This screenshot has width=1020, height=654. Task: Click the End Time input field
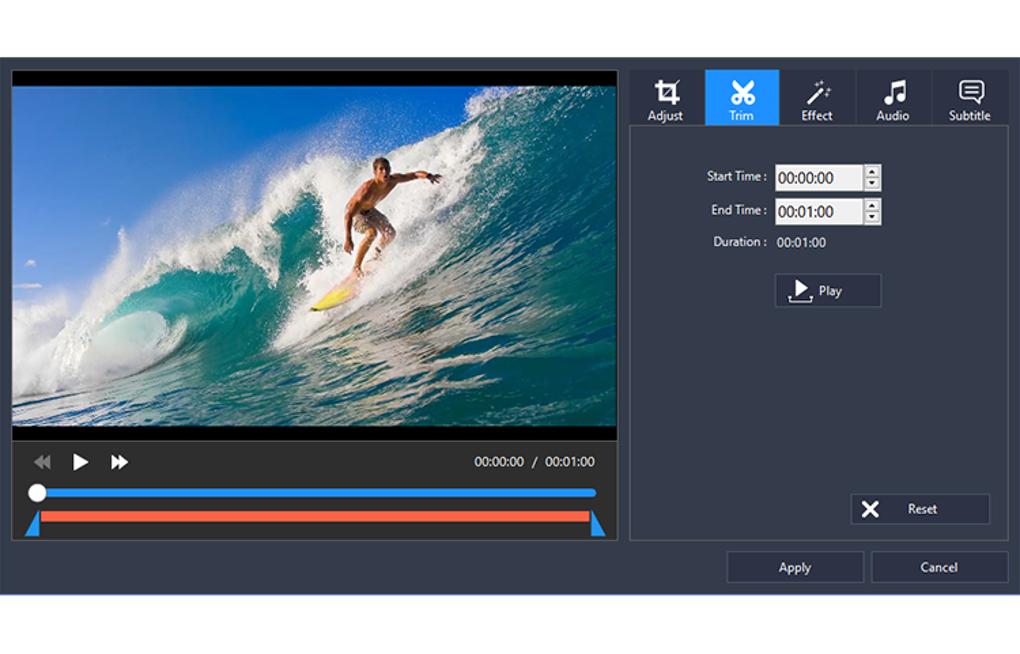click(x=818, y=212)
